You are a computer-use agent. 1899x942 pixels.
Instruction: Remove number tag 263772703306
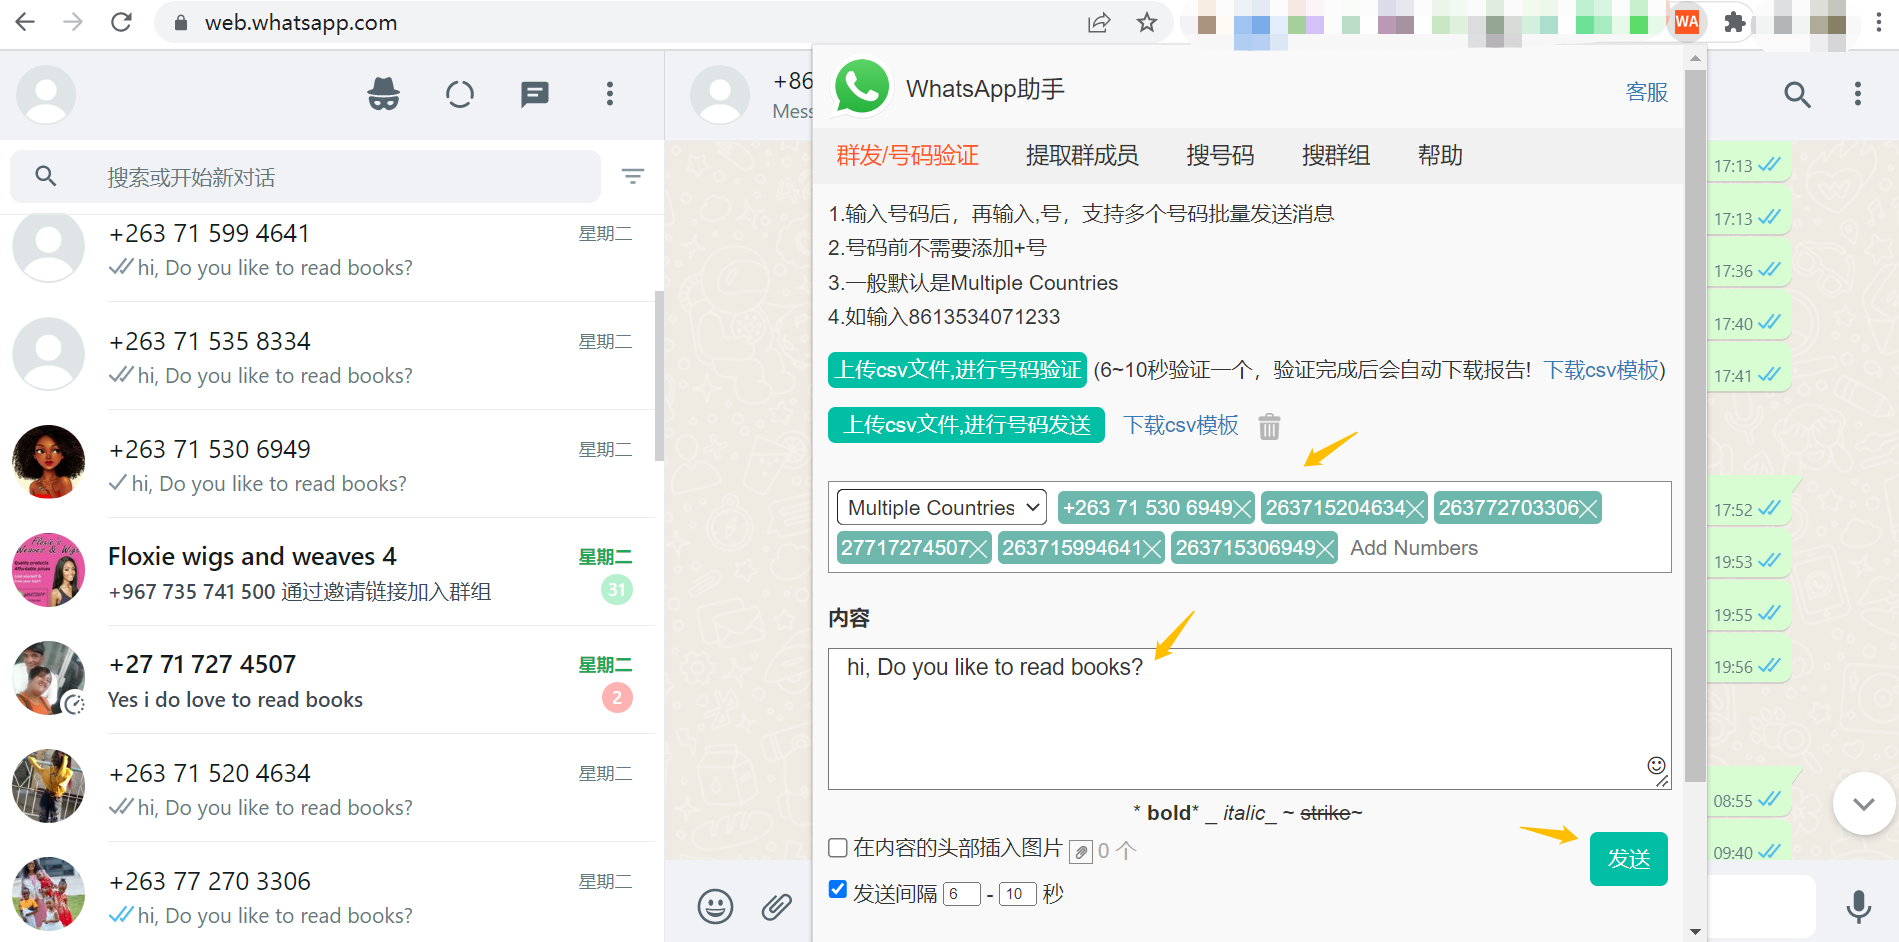[x=1588, y=509]
